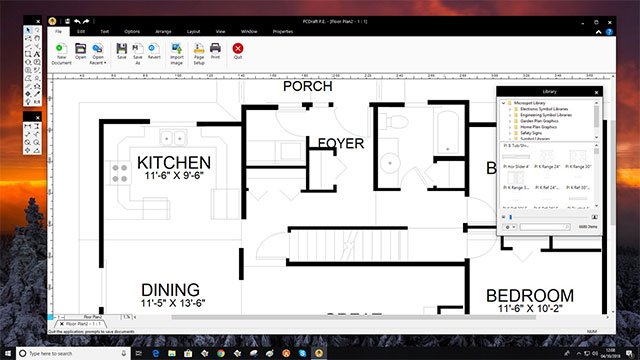
Task: Select the vertical dimension tool
Action: pos(37,126)
